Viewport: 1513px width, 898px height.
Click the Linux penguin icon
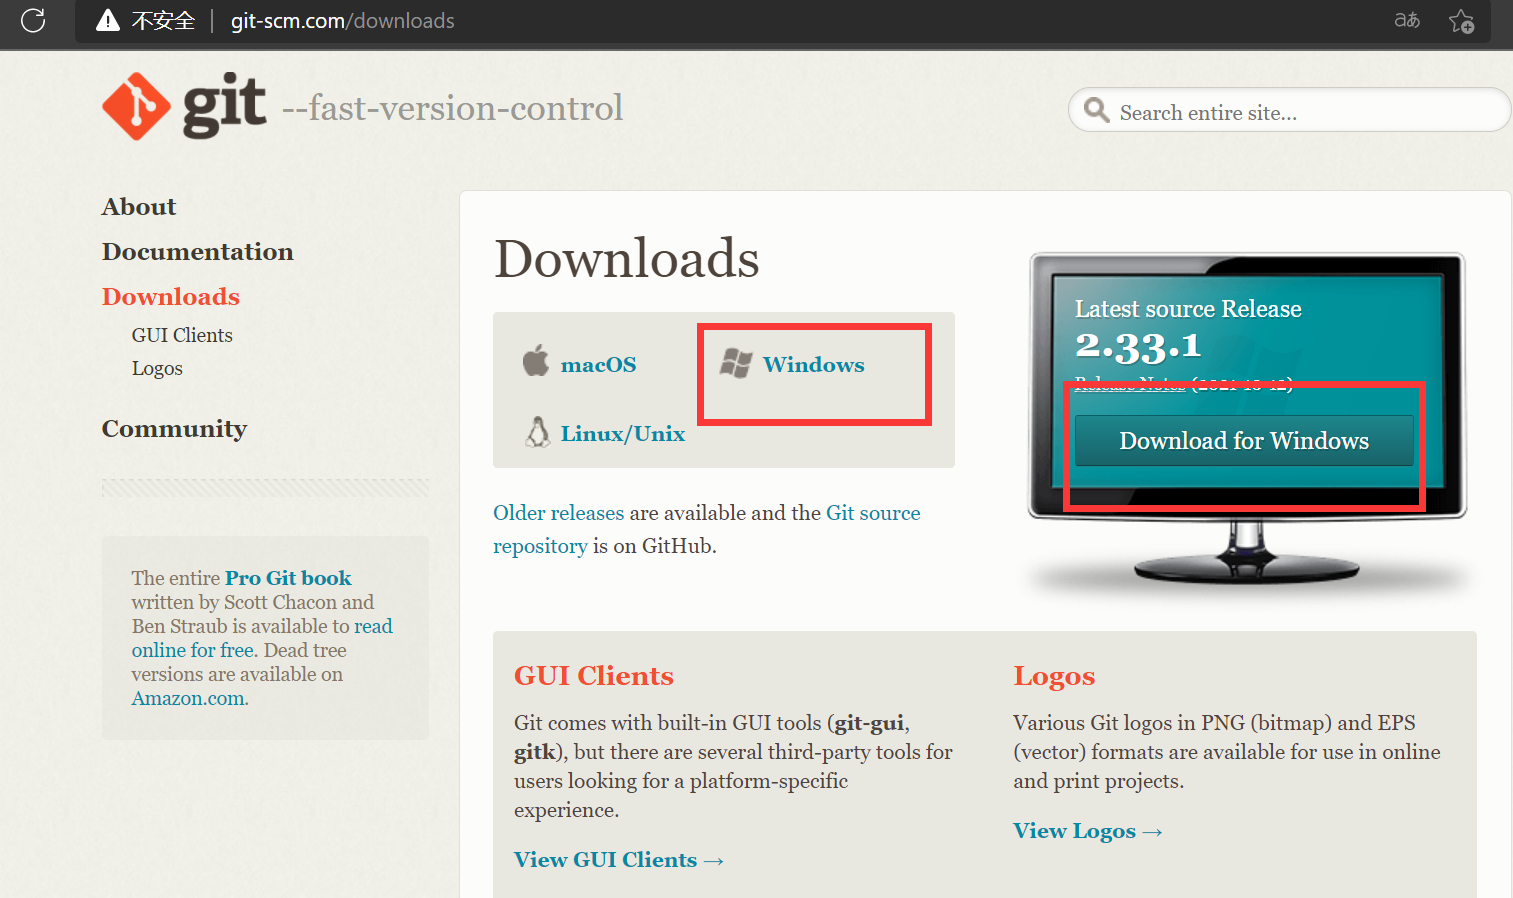[538, 431]
